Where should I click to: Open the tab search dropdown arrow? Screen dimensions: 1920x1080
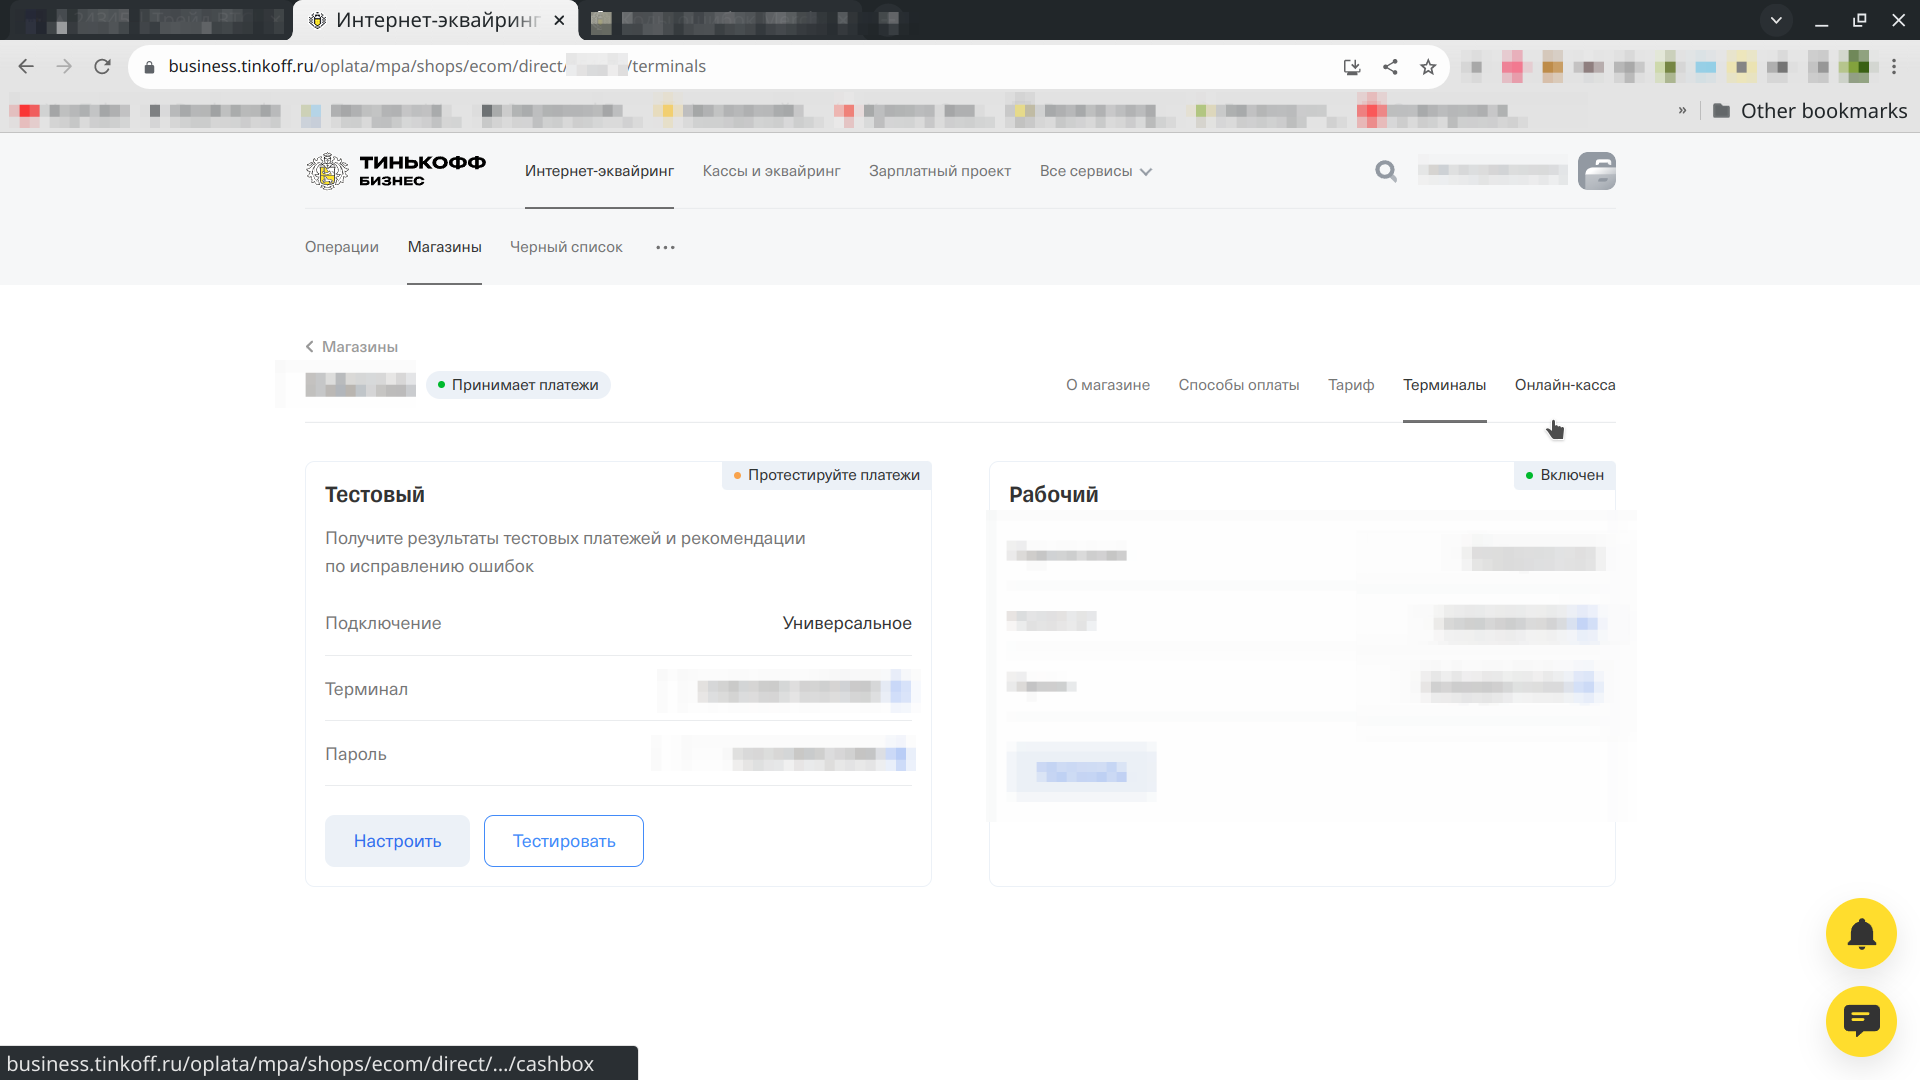coord(1776,20)
